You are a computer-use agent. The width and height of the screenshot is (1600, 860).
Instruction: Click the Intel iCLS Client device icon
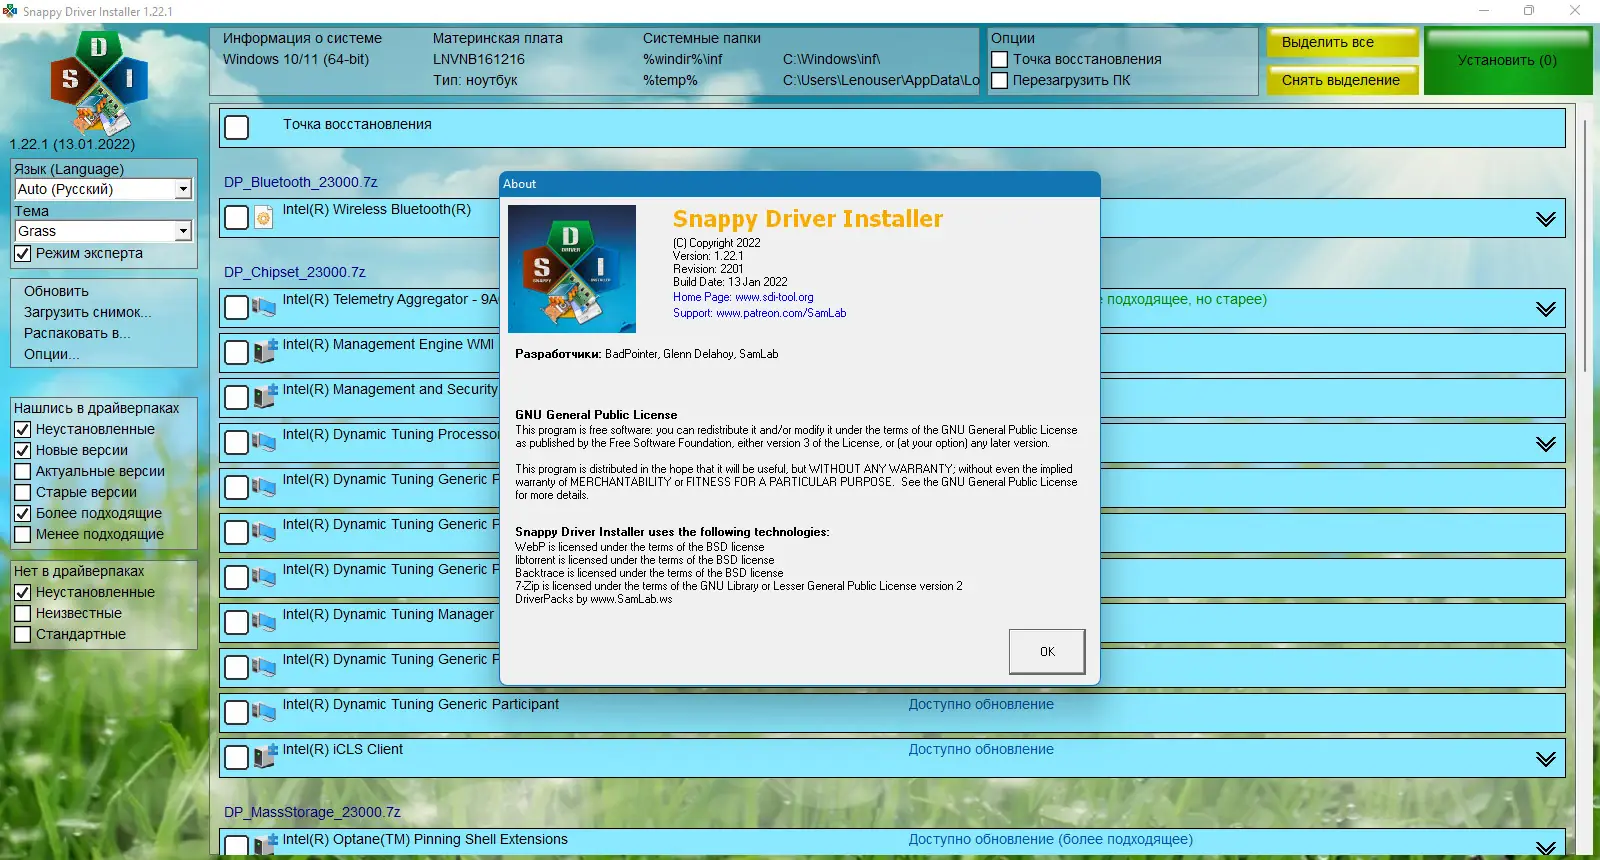click(x=265, y=757)
